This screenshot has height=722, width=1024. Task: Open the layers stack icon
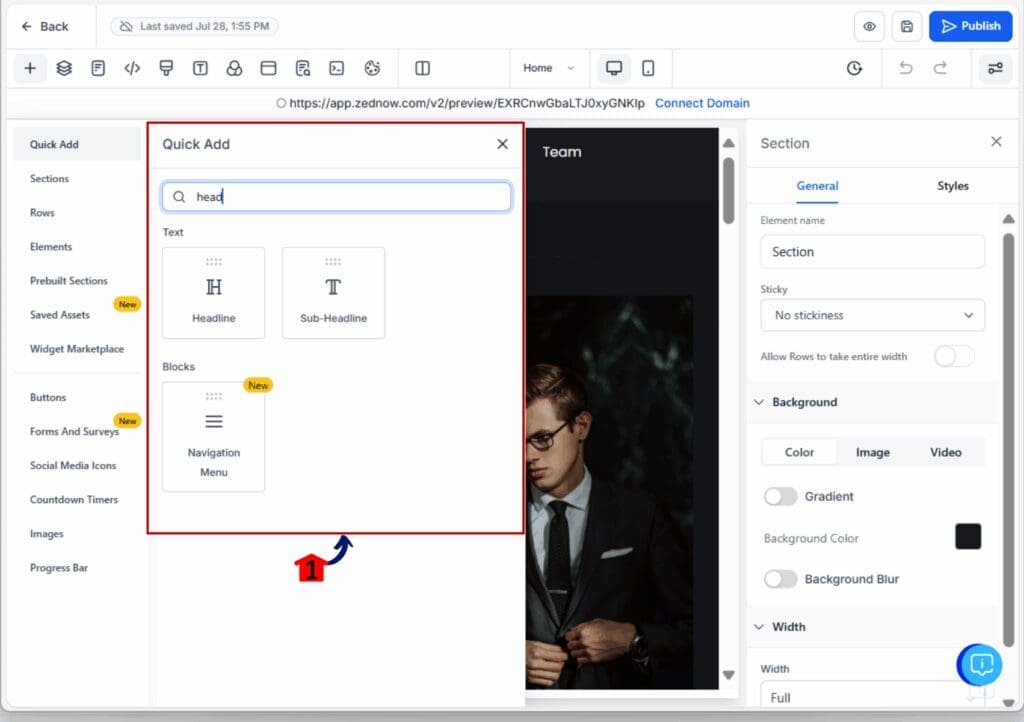(64, 68)
